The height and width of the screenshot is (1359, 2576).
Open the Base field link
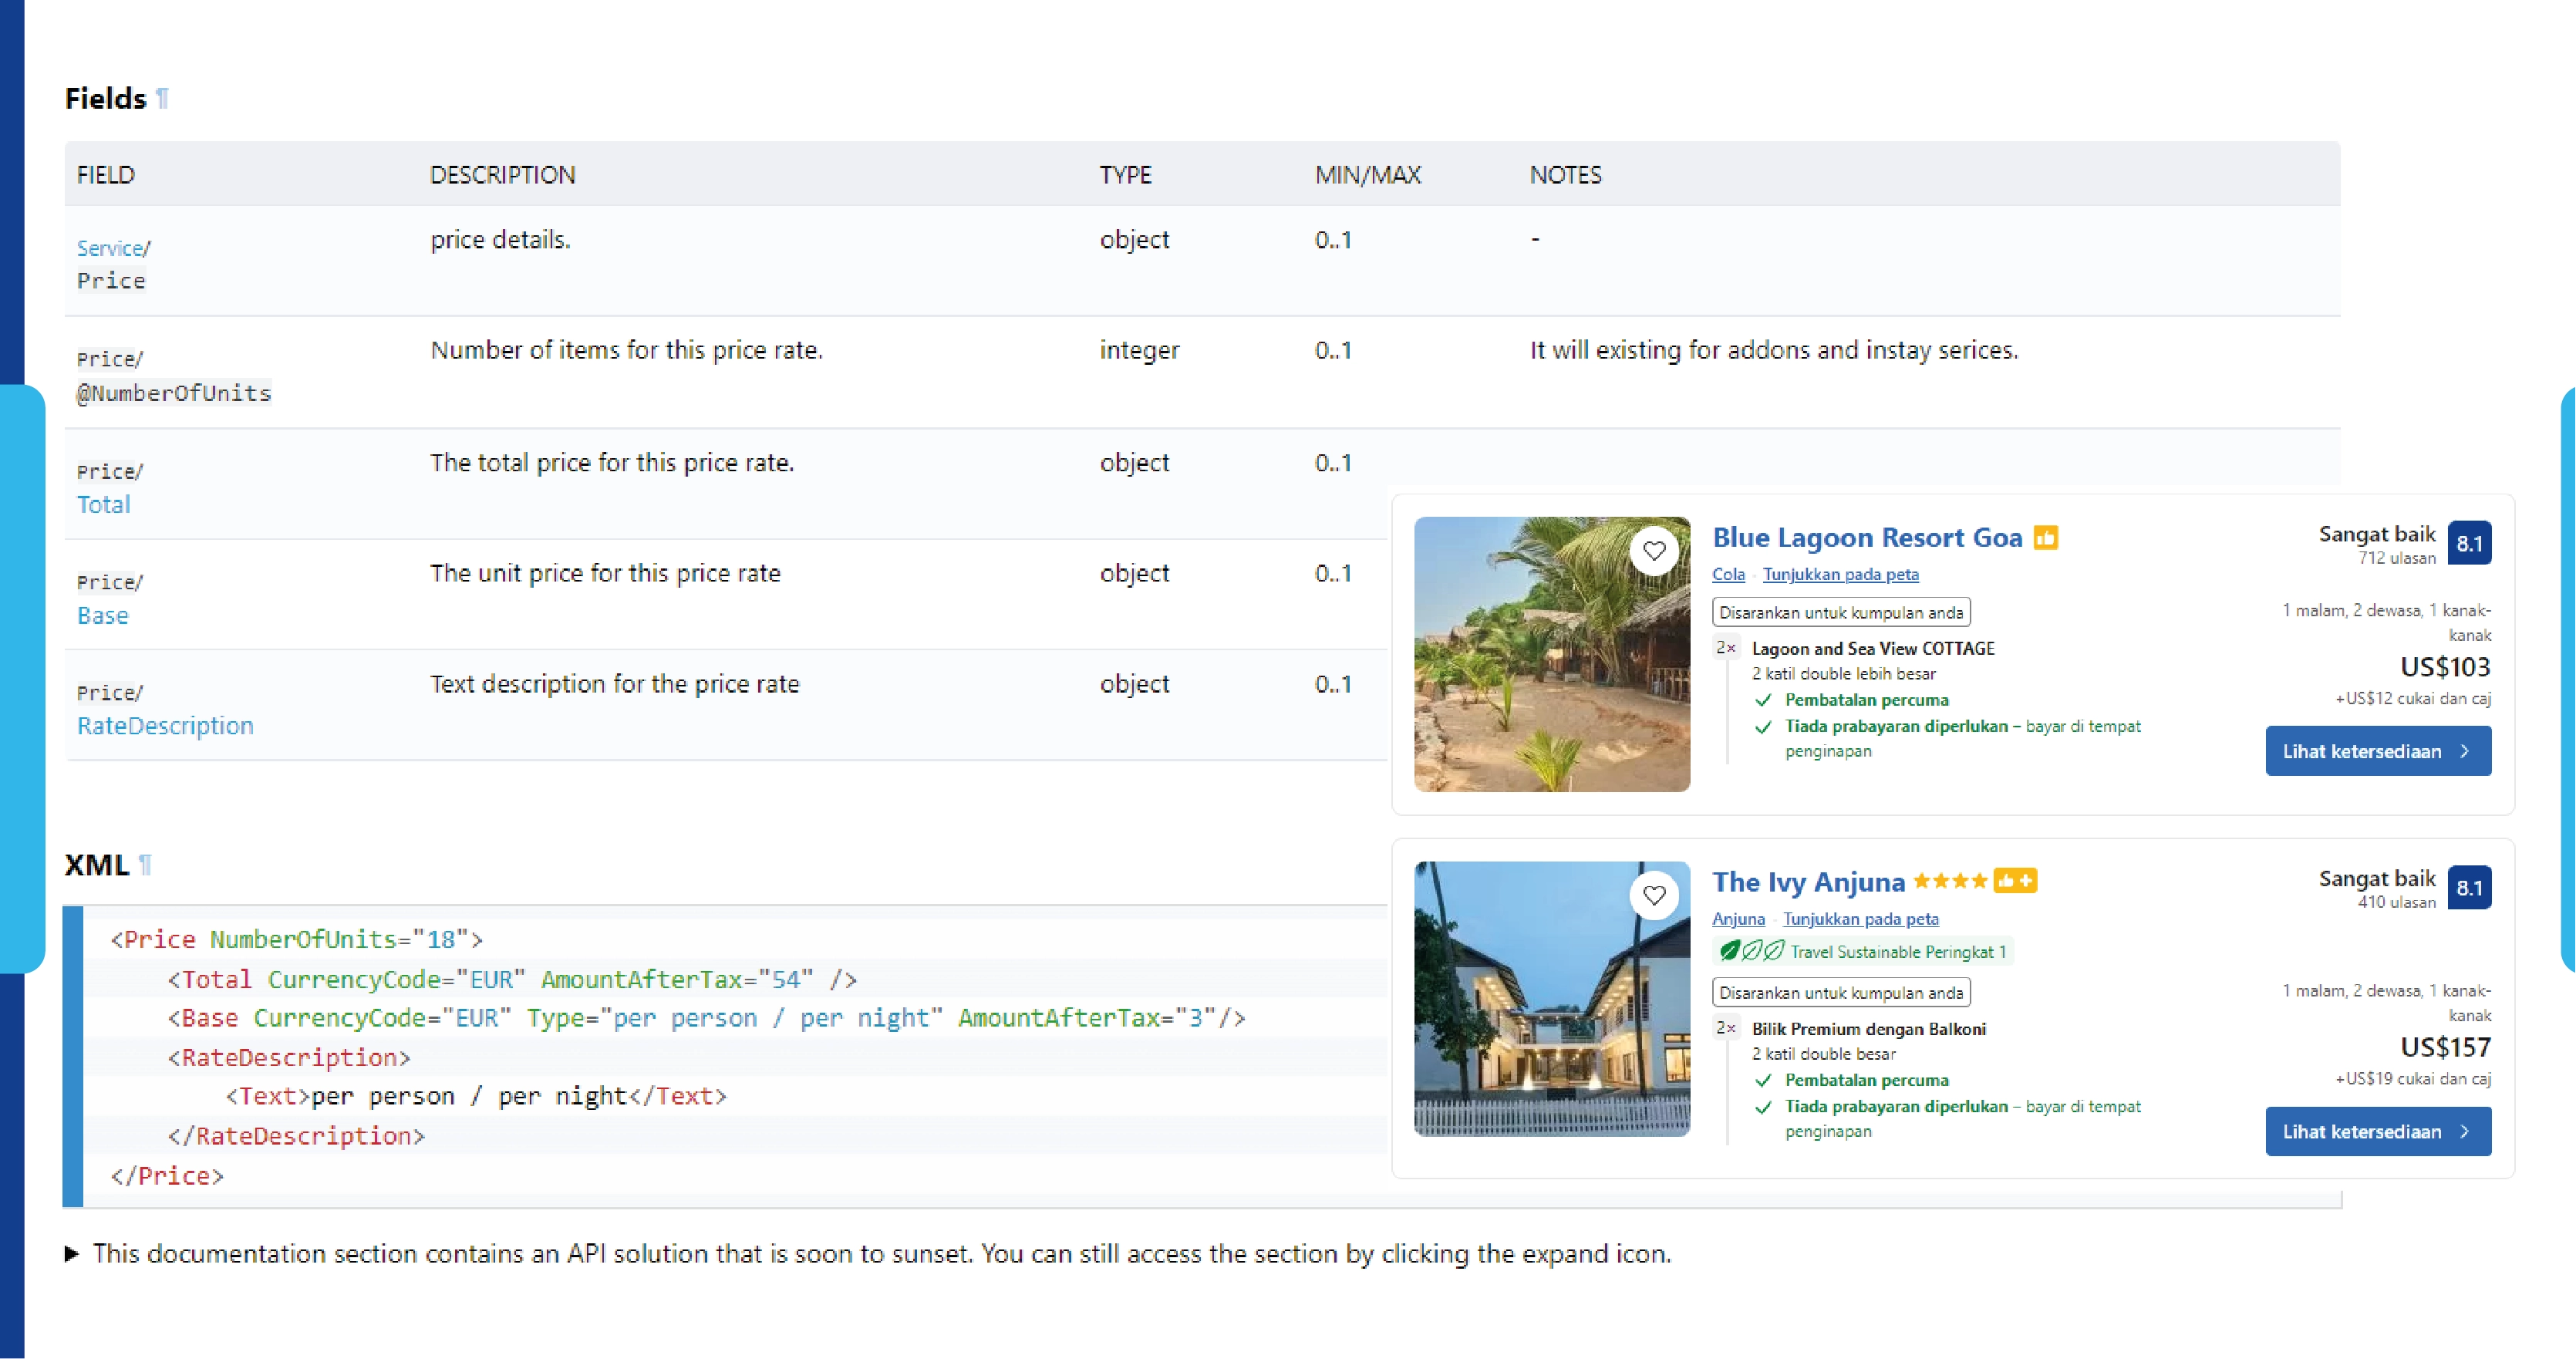pos(103,616)
